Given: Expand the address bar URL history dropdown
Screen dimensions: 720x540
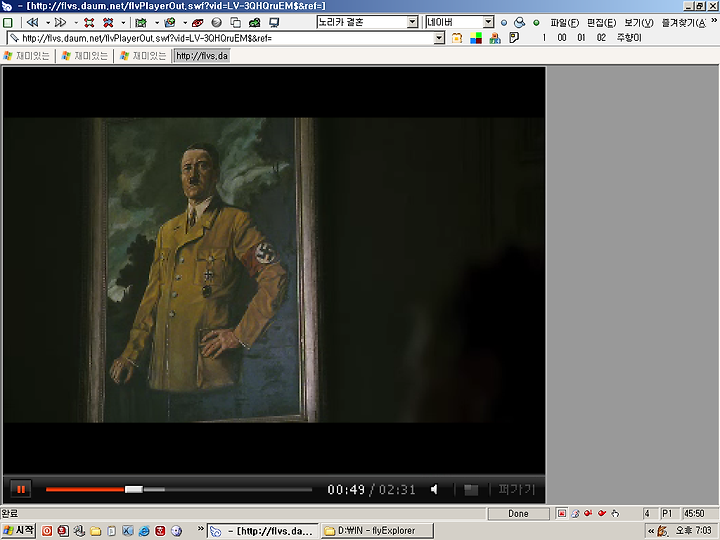Looking at the screenshot, I should tap(439, 38).
